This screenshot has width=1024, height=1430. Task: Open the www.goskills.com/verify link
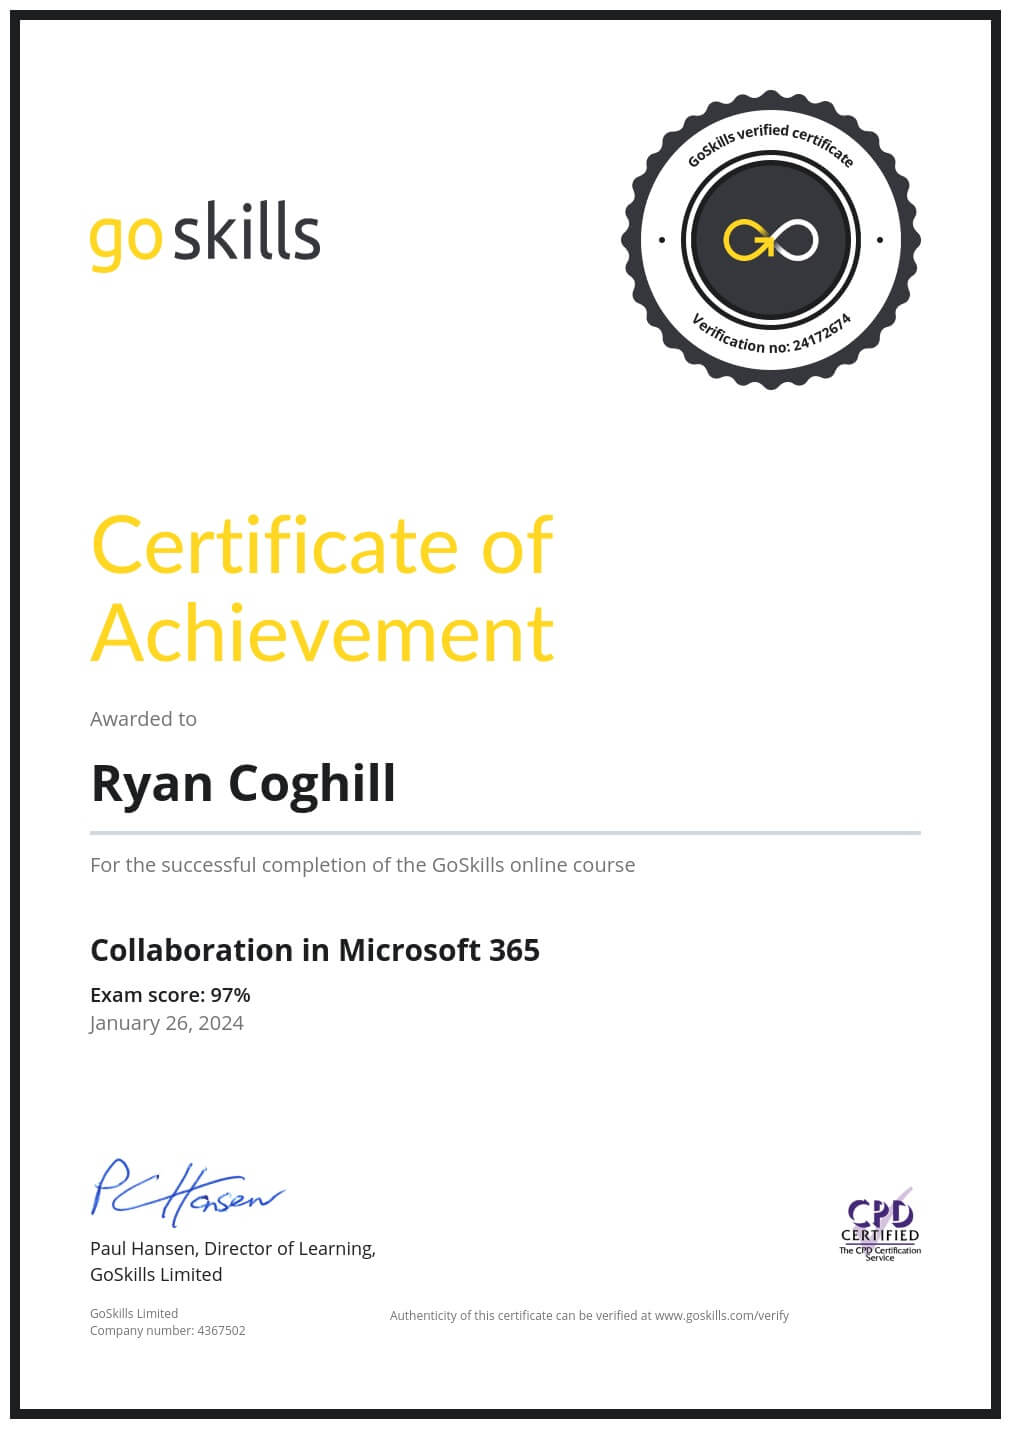[721, 1316]
